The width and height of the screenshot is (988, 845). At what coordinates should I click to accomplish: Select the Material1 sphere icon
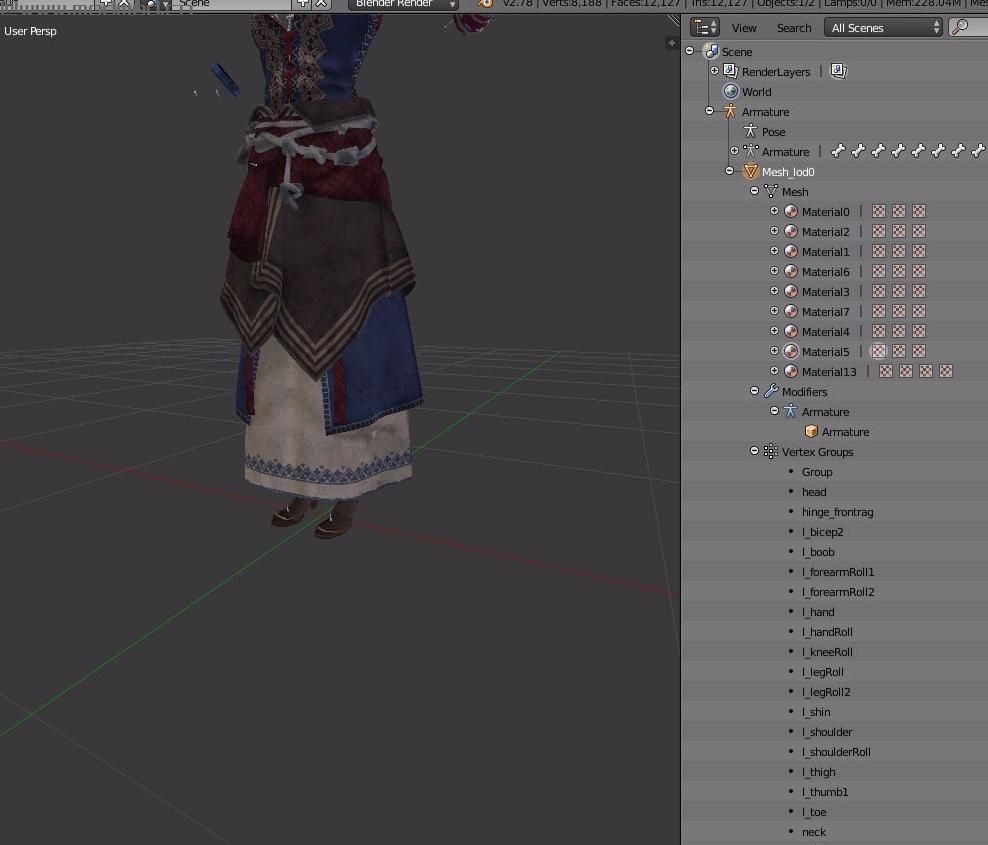click(791, 251)
